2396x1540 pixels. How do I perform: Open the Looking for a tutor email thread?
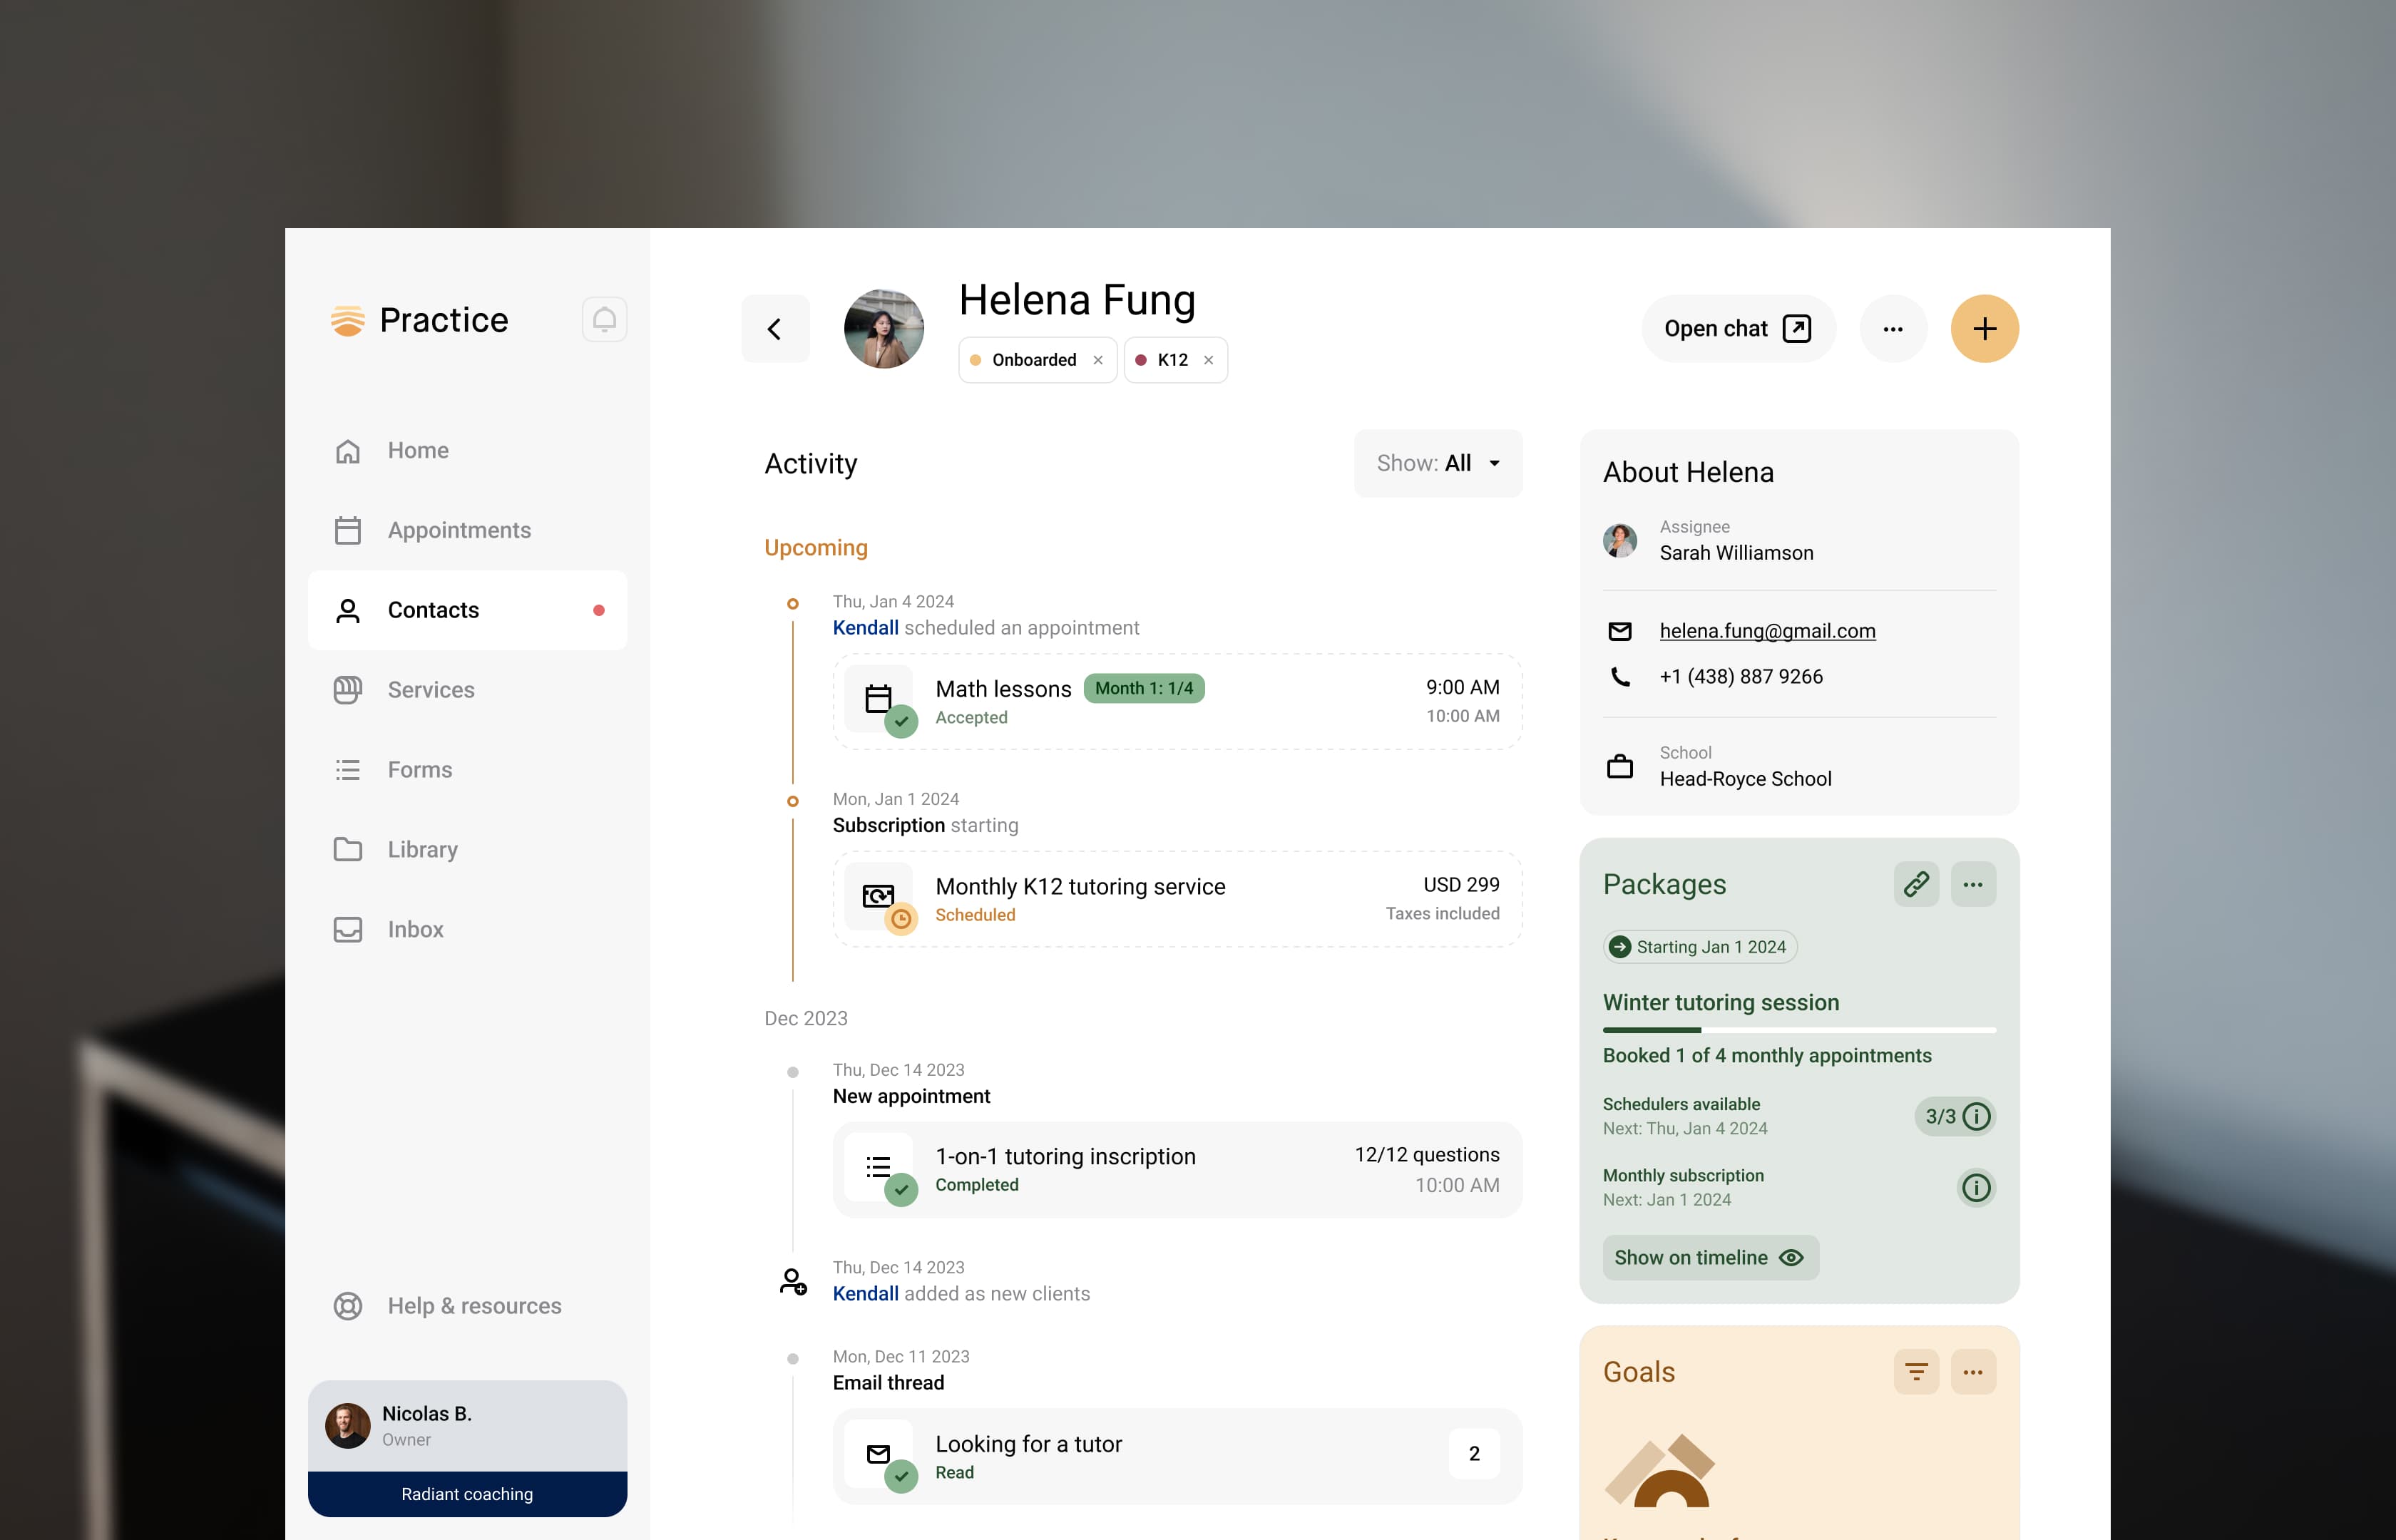[x=1177, y=1457]
